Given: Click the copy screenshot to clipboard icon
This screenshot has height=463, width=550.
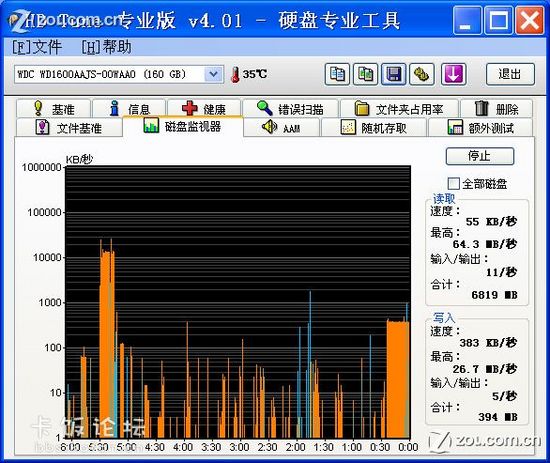Looking at the screenshot, I should [365, 74].
